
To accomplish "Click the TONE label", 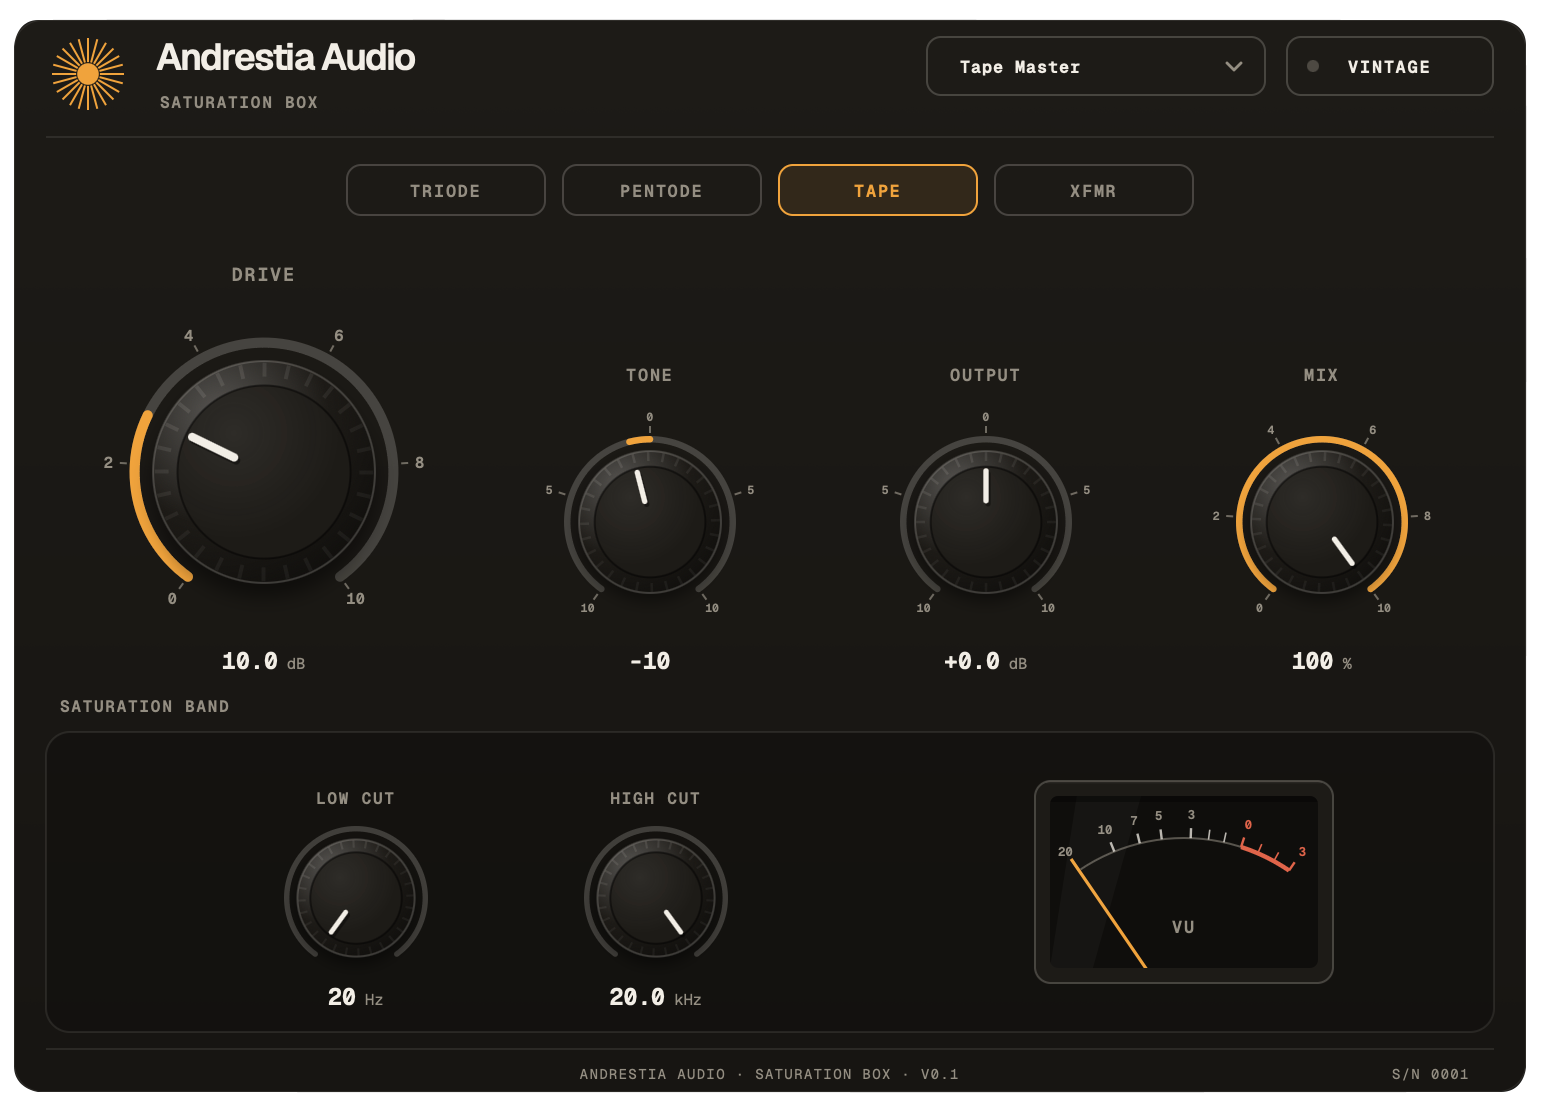I will click(x=649, y=375).
